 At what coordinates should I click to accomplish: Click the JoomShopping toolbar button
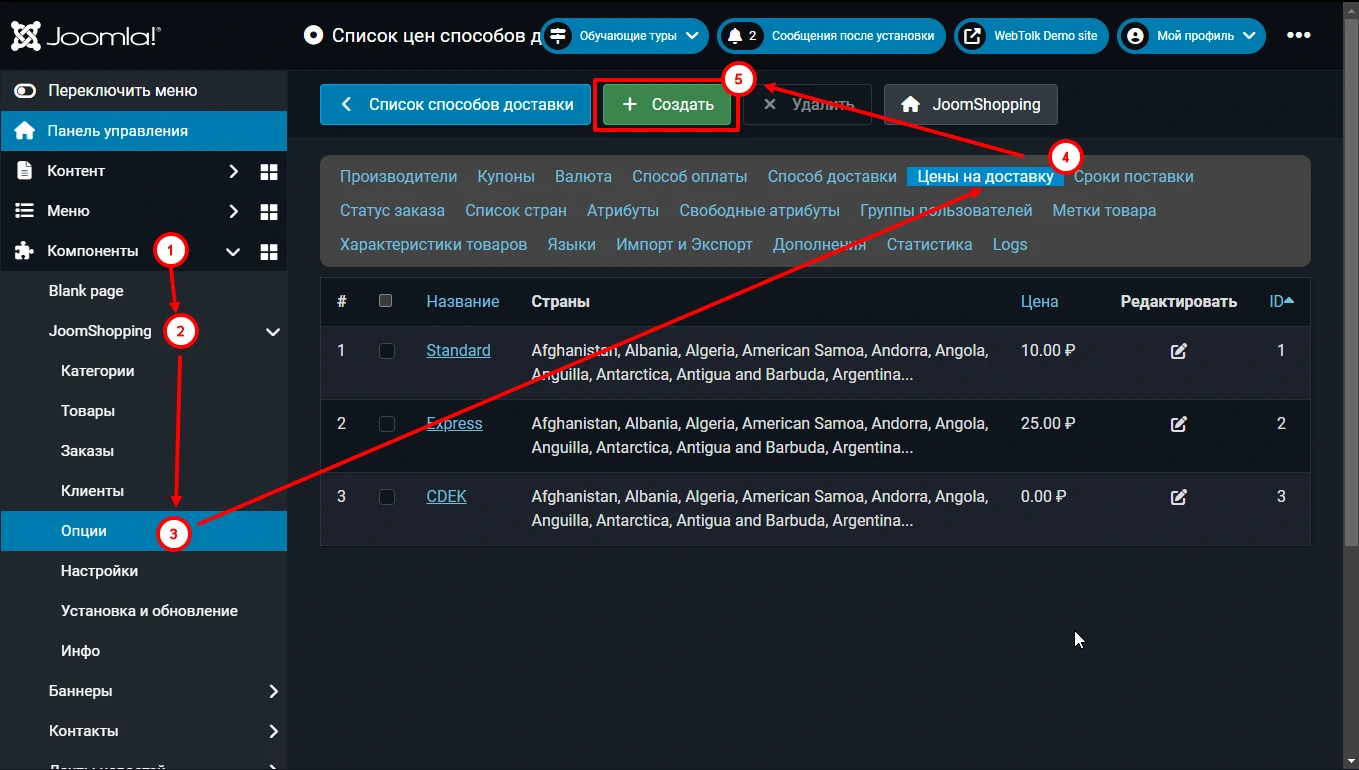pyautogui.click(x=970, y=105)
